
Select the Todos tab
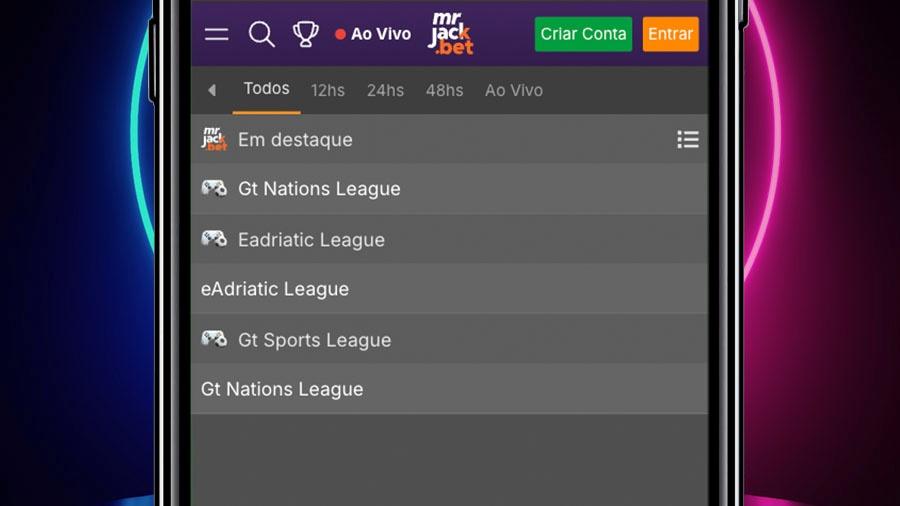(x=266, y=89)
